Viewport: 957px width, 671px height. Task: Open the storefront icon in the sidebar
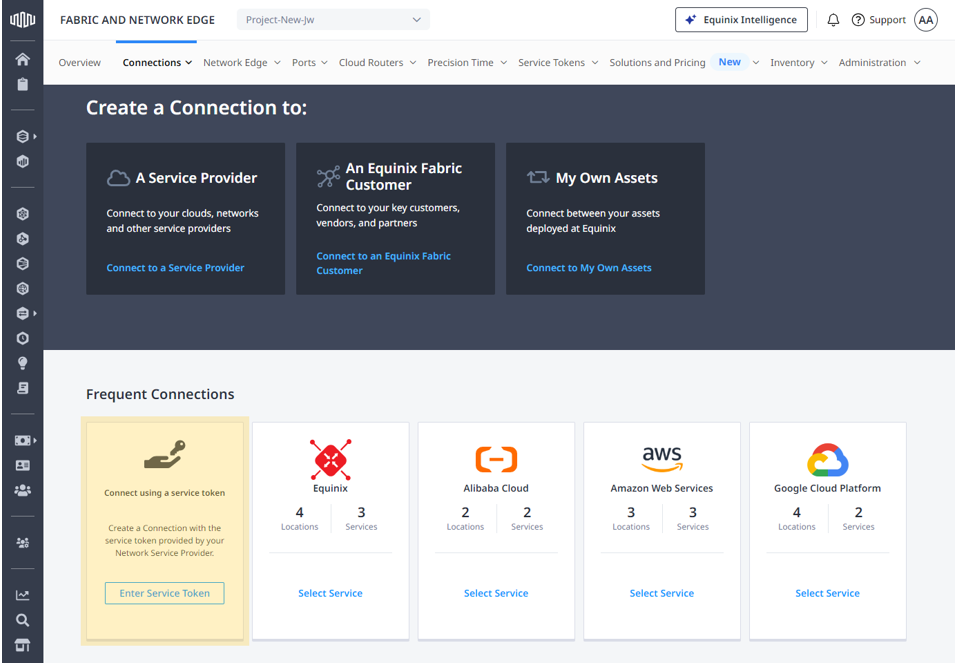pyautogui.click(x=22, y=645)
